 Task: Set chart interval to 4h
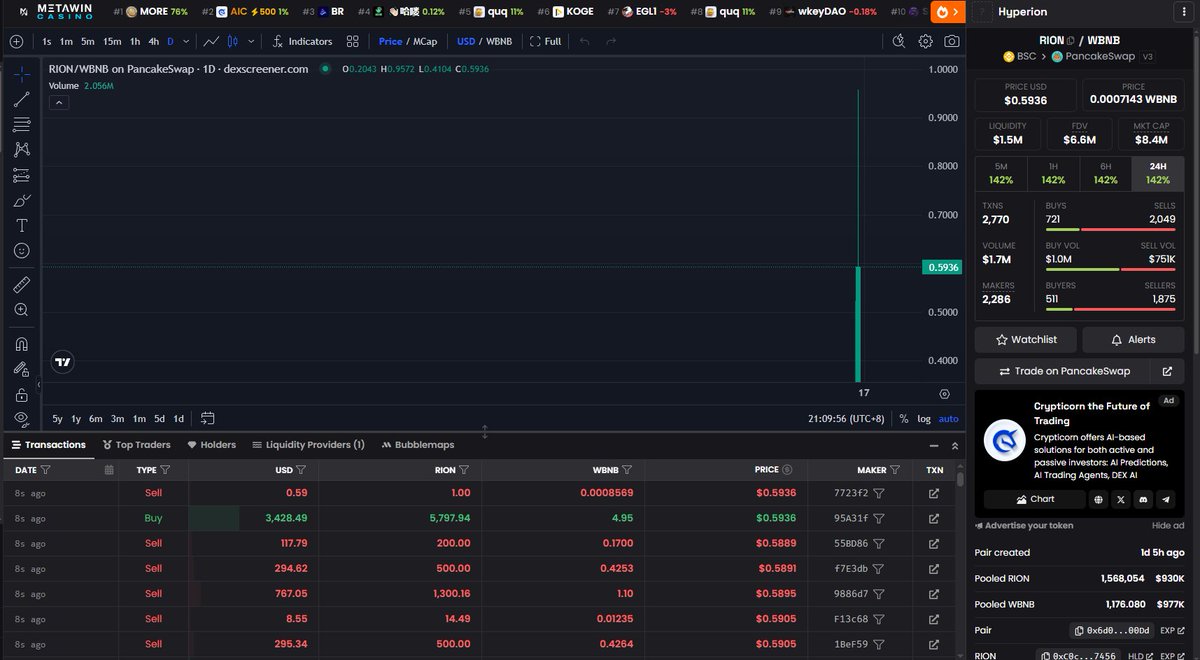click(153, 41)
